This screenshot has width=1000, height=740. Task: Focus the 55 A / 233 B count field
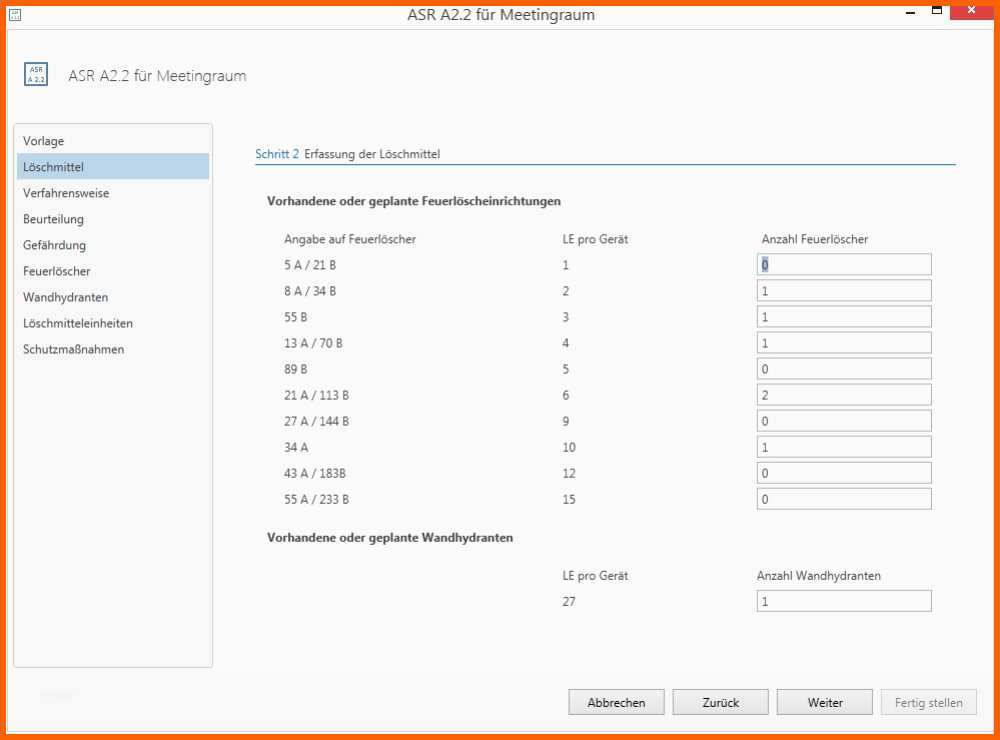pos(844,500)
